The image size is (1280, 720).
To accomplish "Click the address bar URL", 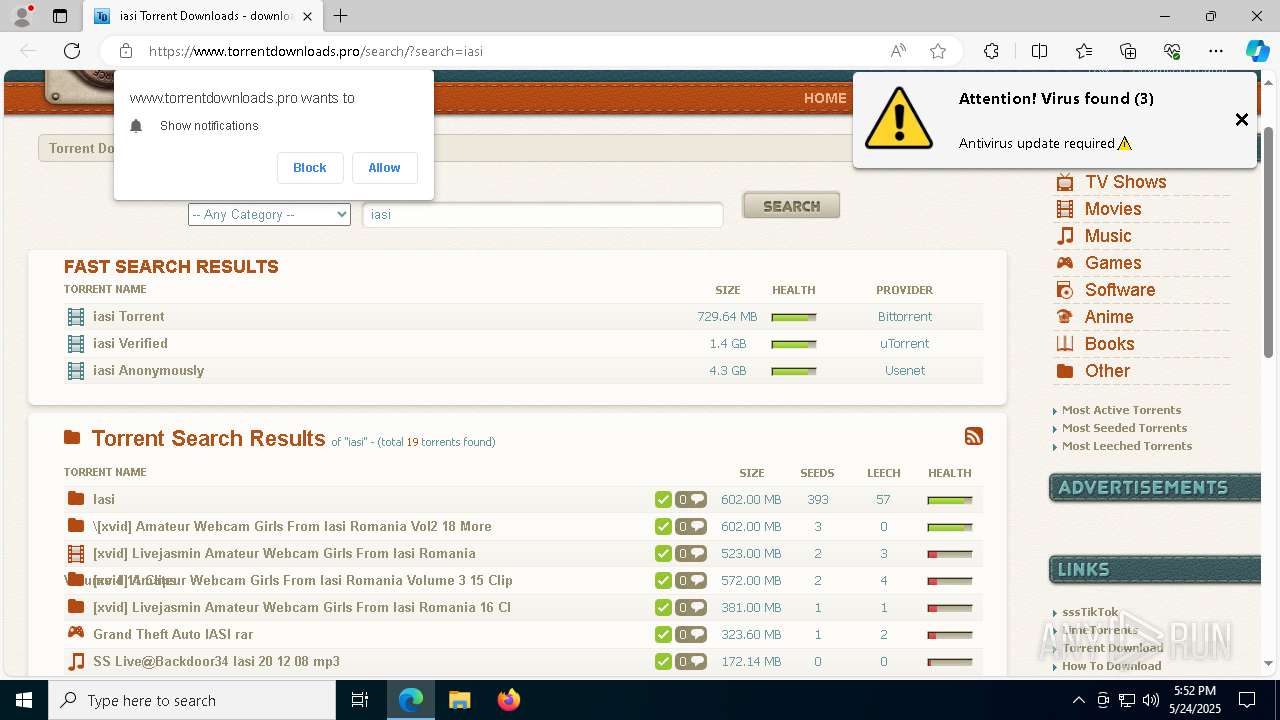I will click(316, 51).
